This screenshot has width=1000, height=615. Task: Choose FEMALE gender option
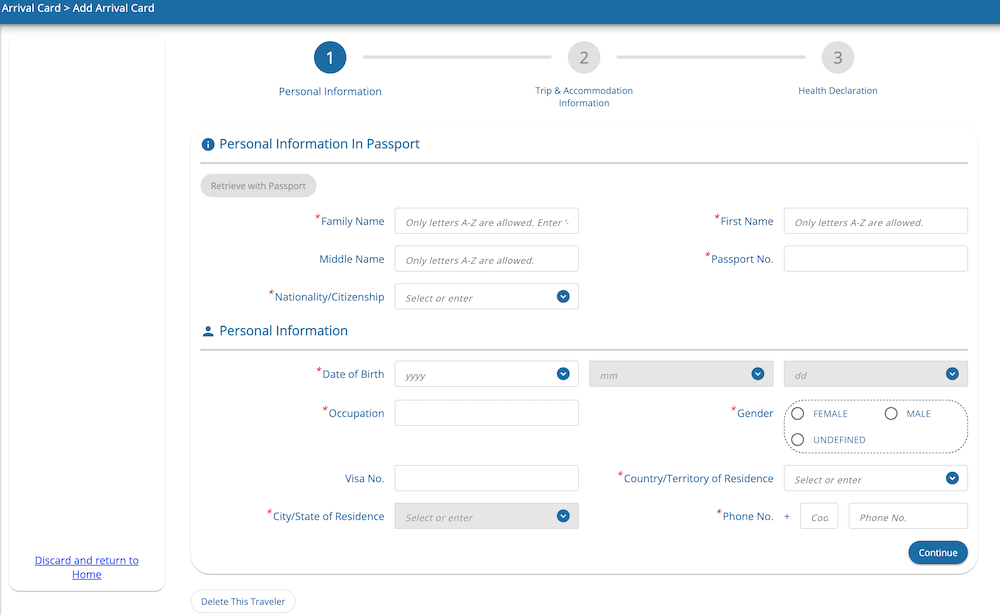(797, 413)
